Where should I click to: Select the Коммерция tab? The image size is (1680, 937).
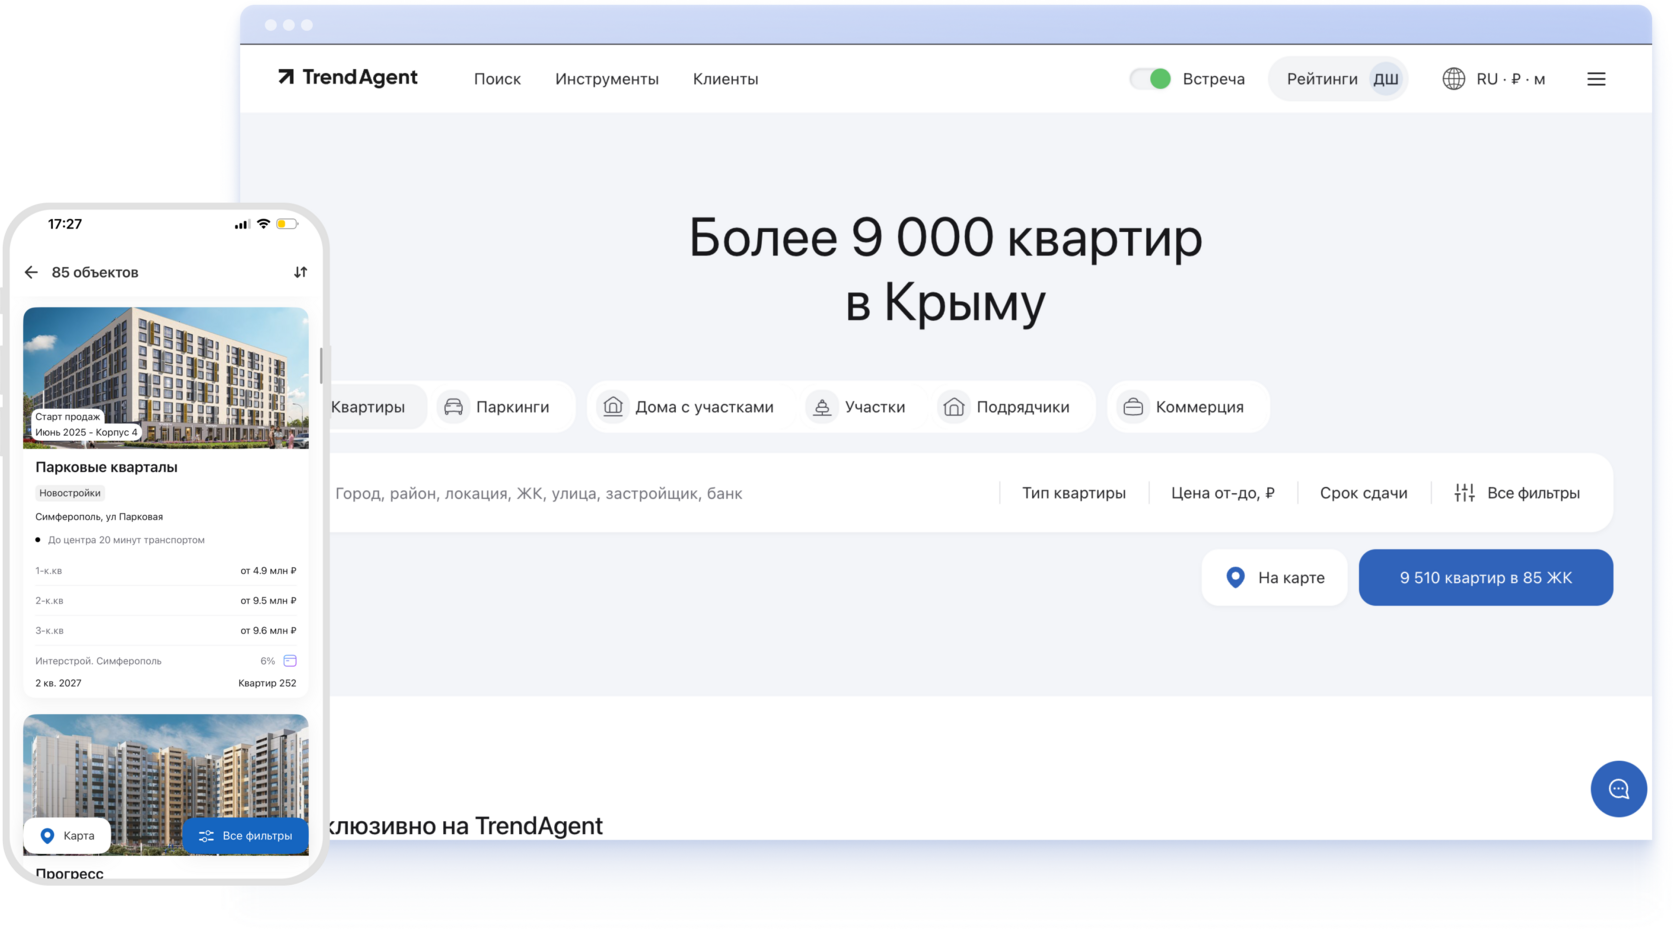click(x=1188, y=407)
